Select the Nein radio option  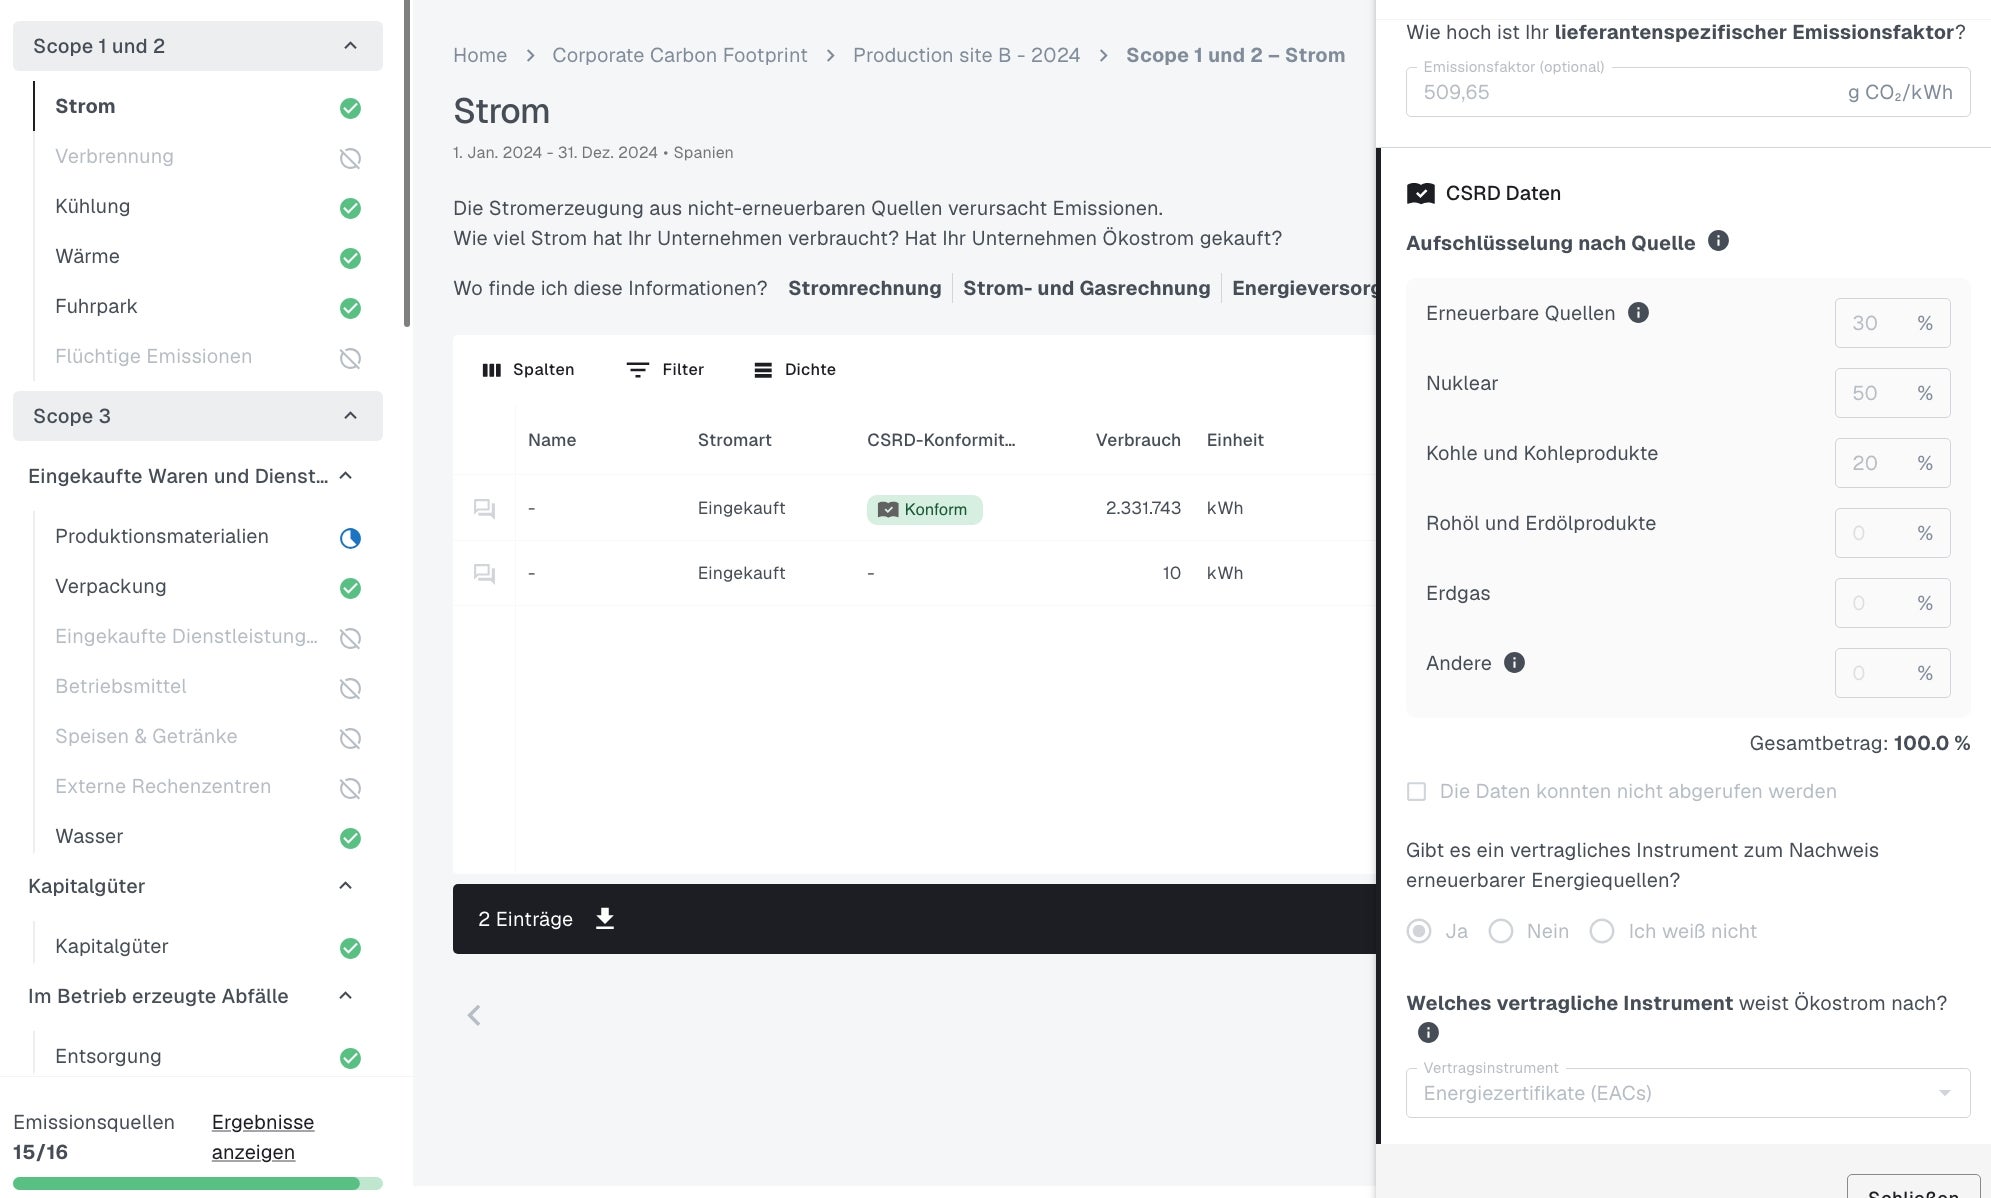point(1500,931)
